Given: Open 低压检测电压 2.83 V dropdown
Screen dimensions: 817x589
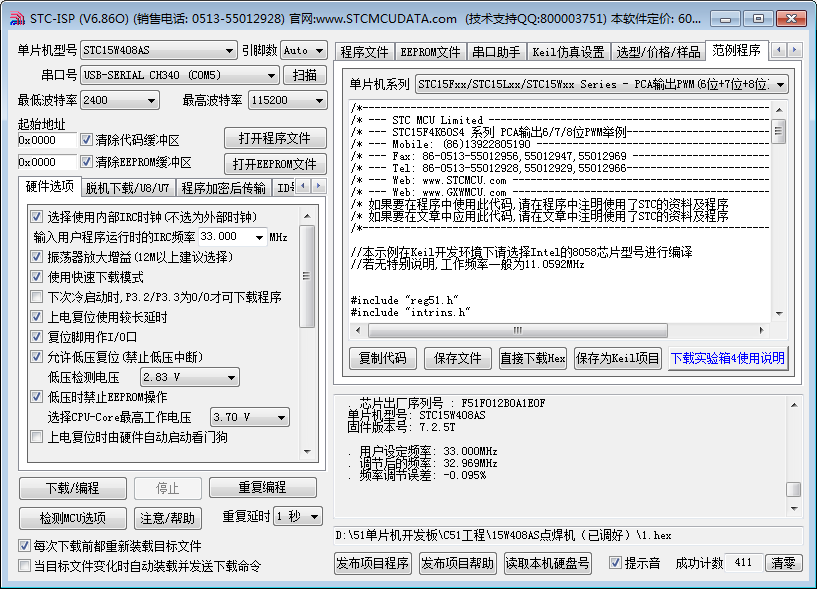Looking at the screenshot, I should 190,377.
